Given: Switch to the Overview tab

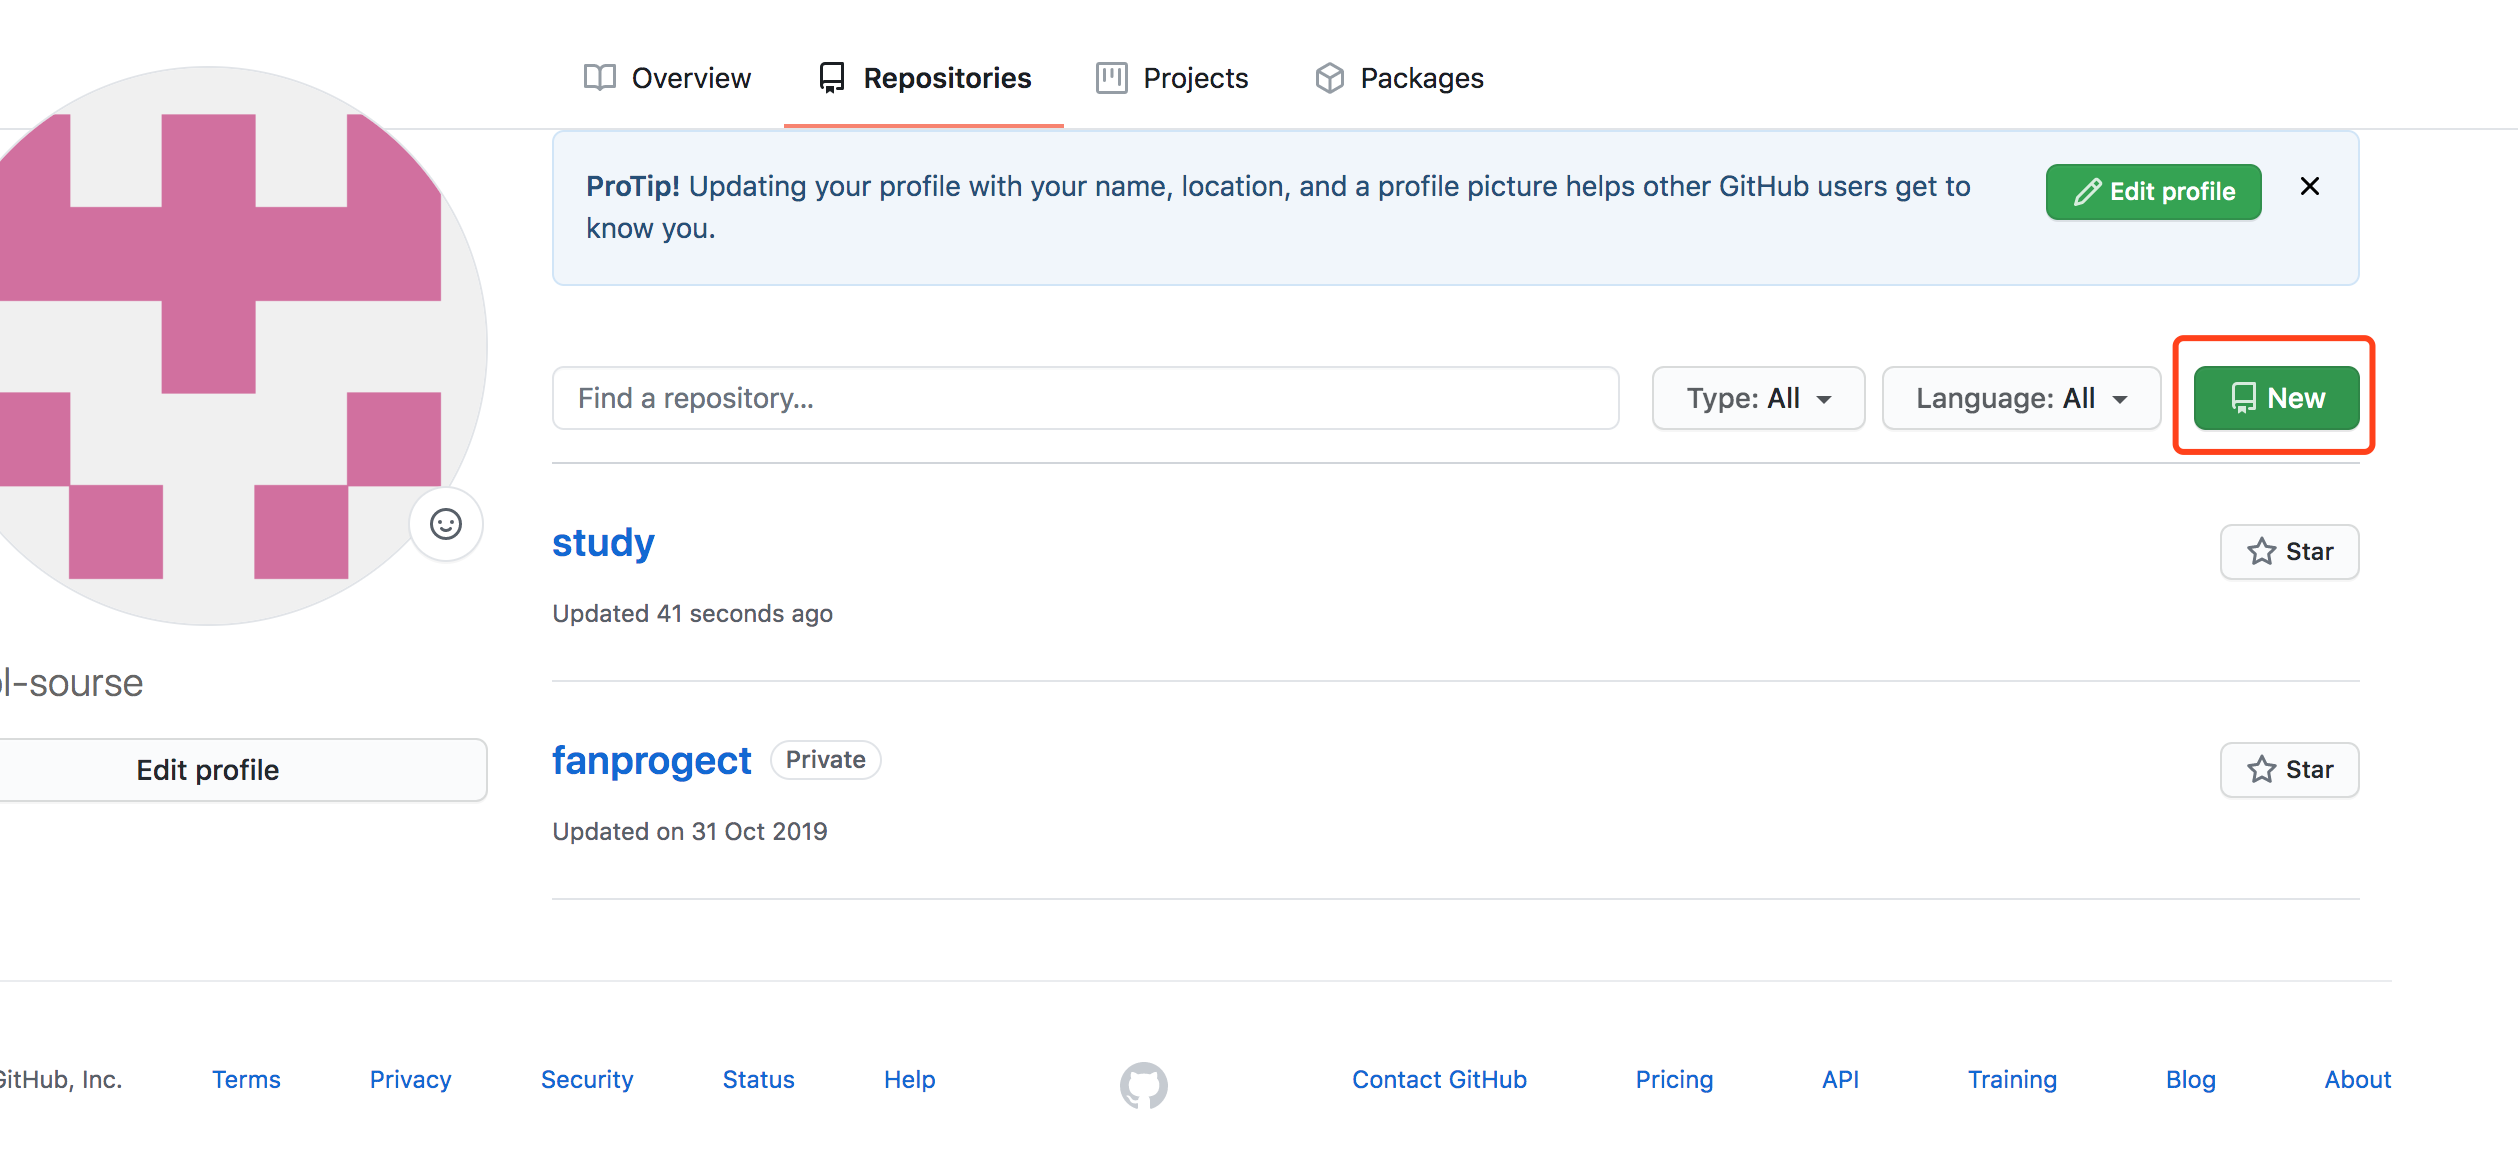Looking at the screenshot, I should pos(667,78).
